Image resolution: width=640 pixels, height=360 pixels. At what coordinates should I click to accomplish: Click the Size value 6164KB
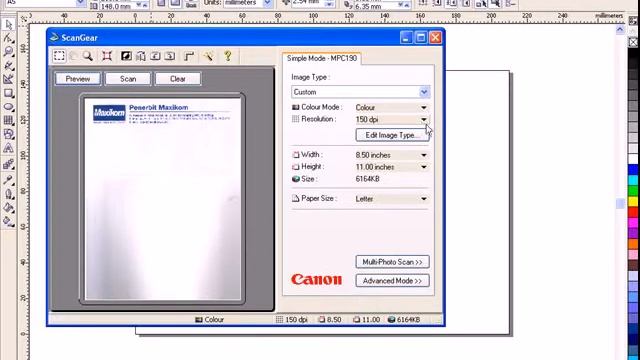[367, 179]
